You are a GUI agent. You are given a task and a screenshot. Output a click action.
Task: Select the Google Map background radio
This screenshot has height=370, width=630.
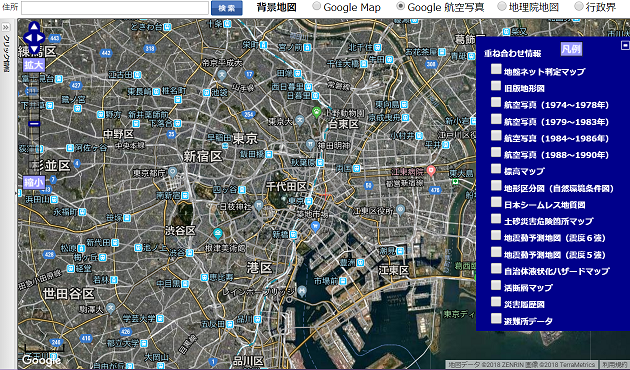click(317, 6)
